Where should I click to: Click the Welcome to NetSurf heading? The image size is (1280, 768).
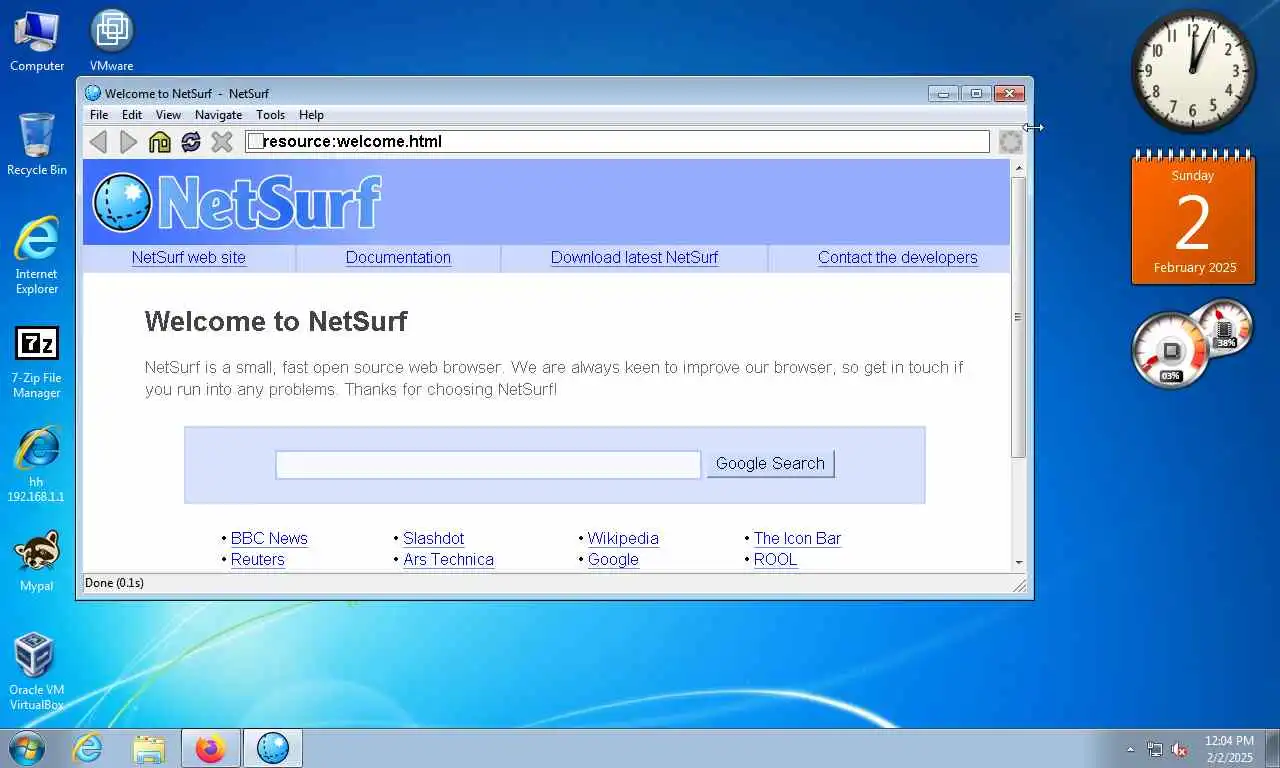276,321
